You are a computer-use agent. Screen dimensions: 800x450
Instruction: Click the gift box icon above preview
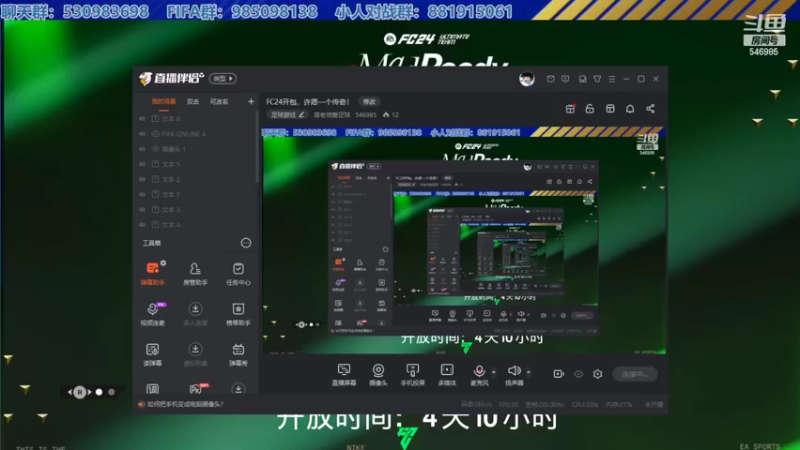(570, 109)
